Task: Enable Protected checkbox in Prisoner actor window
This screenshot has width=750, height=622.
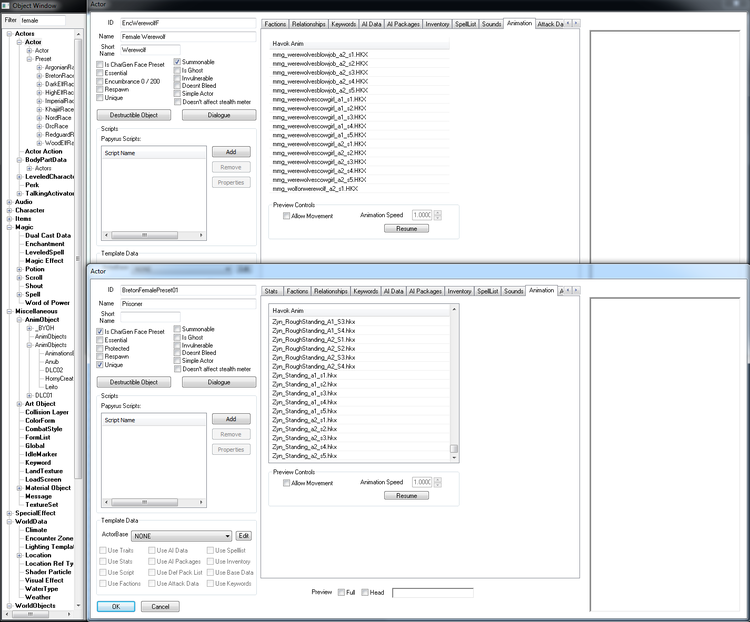Action: click(99, 348)
